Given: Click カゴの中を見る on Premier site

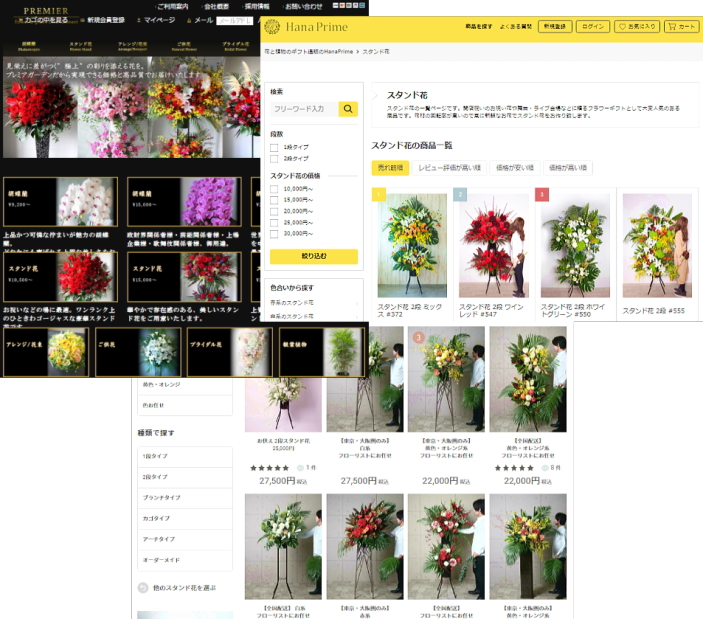Looking at the screenshot, I should coord(46,20).
